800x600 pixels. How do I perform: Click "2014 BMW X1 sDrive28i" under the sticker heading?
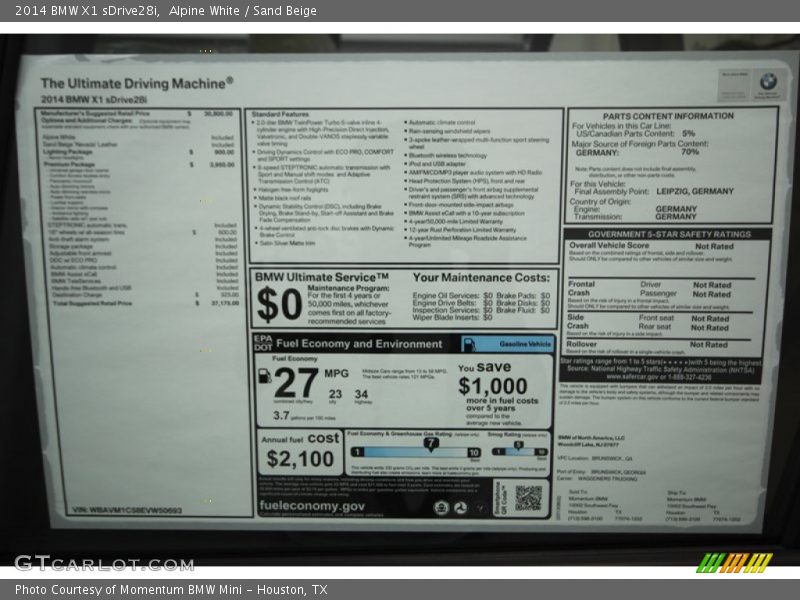click(x=94, y=99)
